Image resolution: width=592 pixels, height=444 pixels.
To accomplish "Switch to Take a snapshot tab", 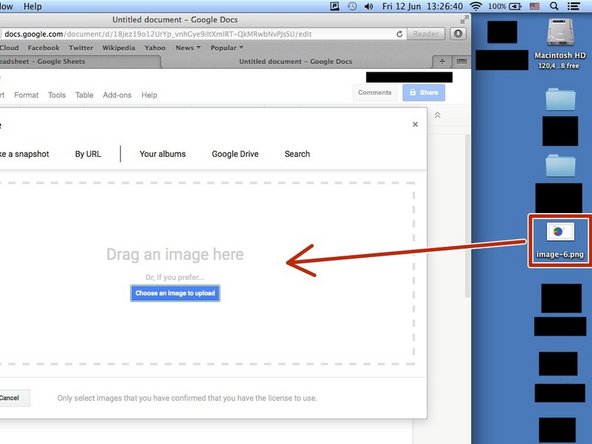I will coord(25,154).
